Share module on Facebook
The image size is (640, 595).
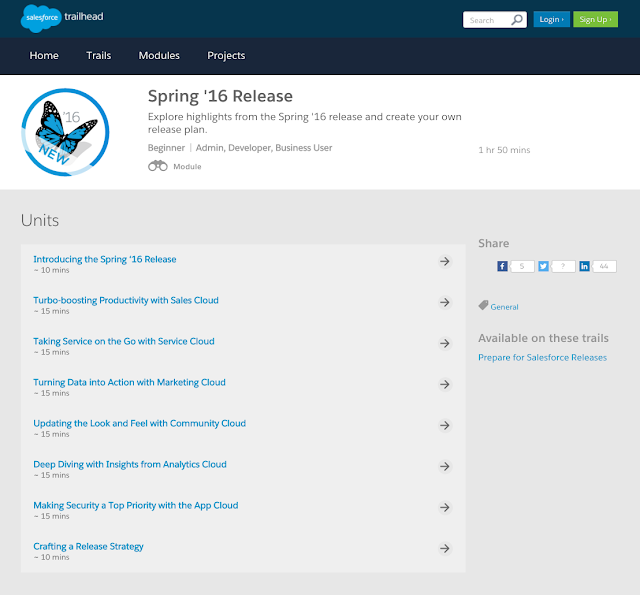pyautogui.click(x=502, y=266)
